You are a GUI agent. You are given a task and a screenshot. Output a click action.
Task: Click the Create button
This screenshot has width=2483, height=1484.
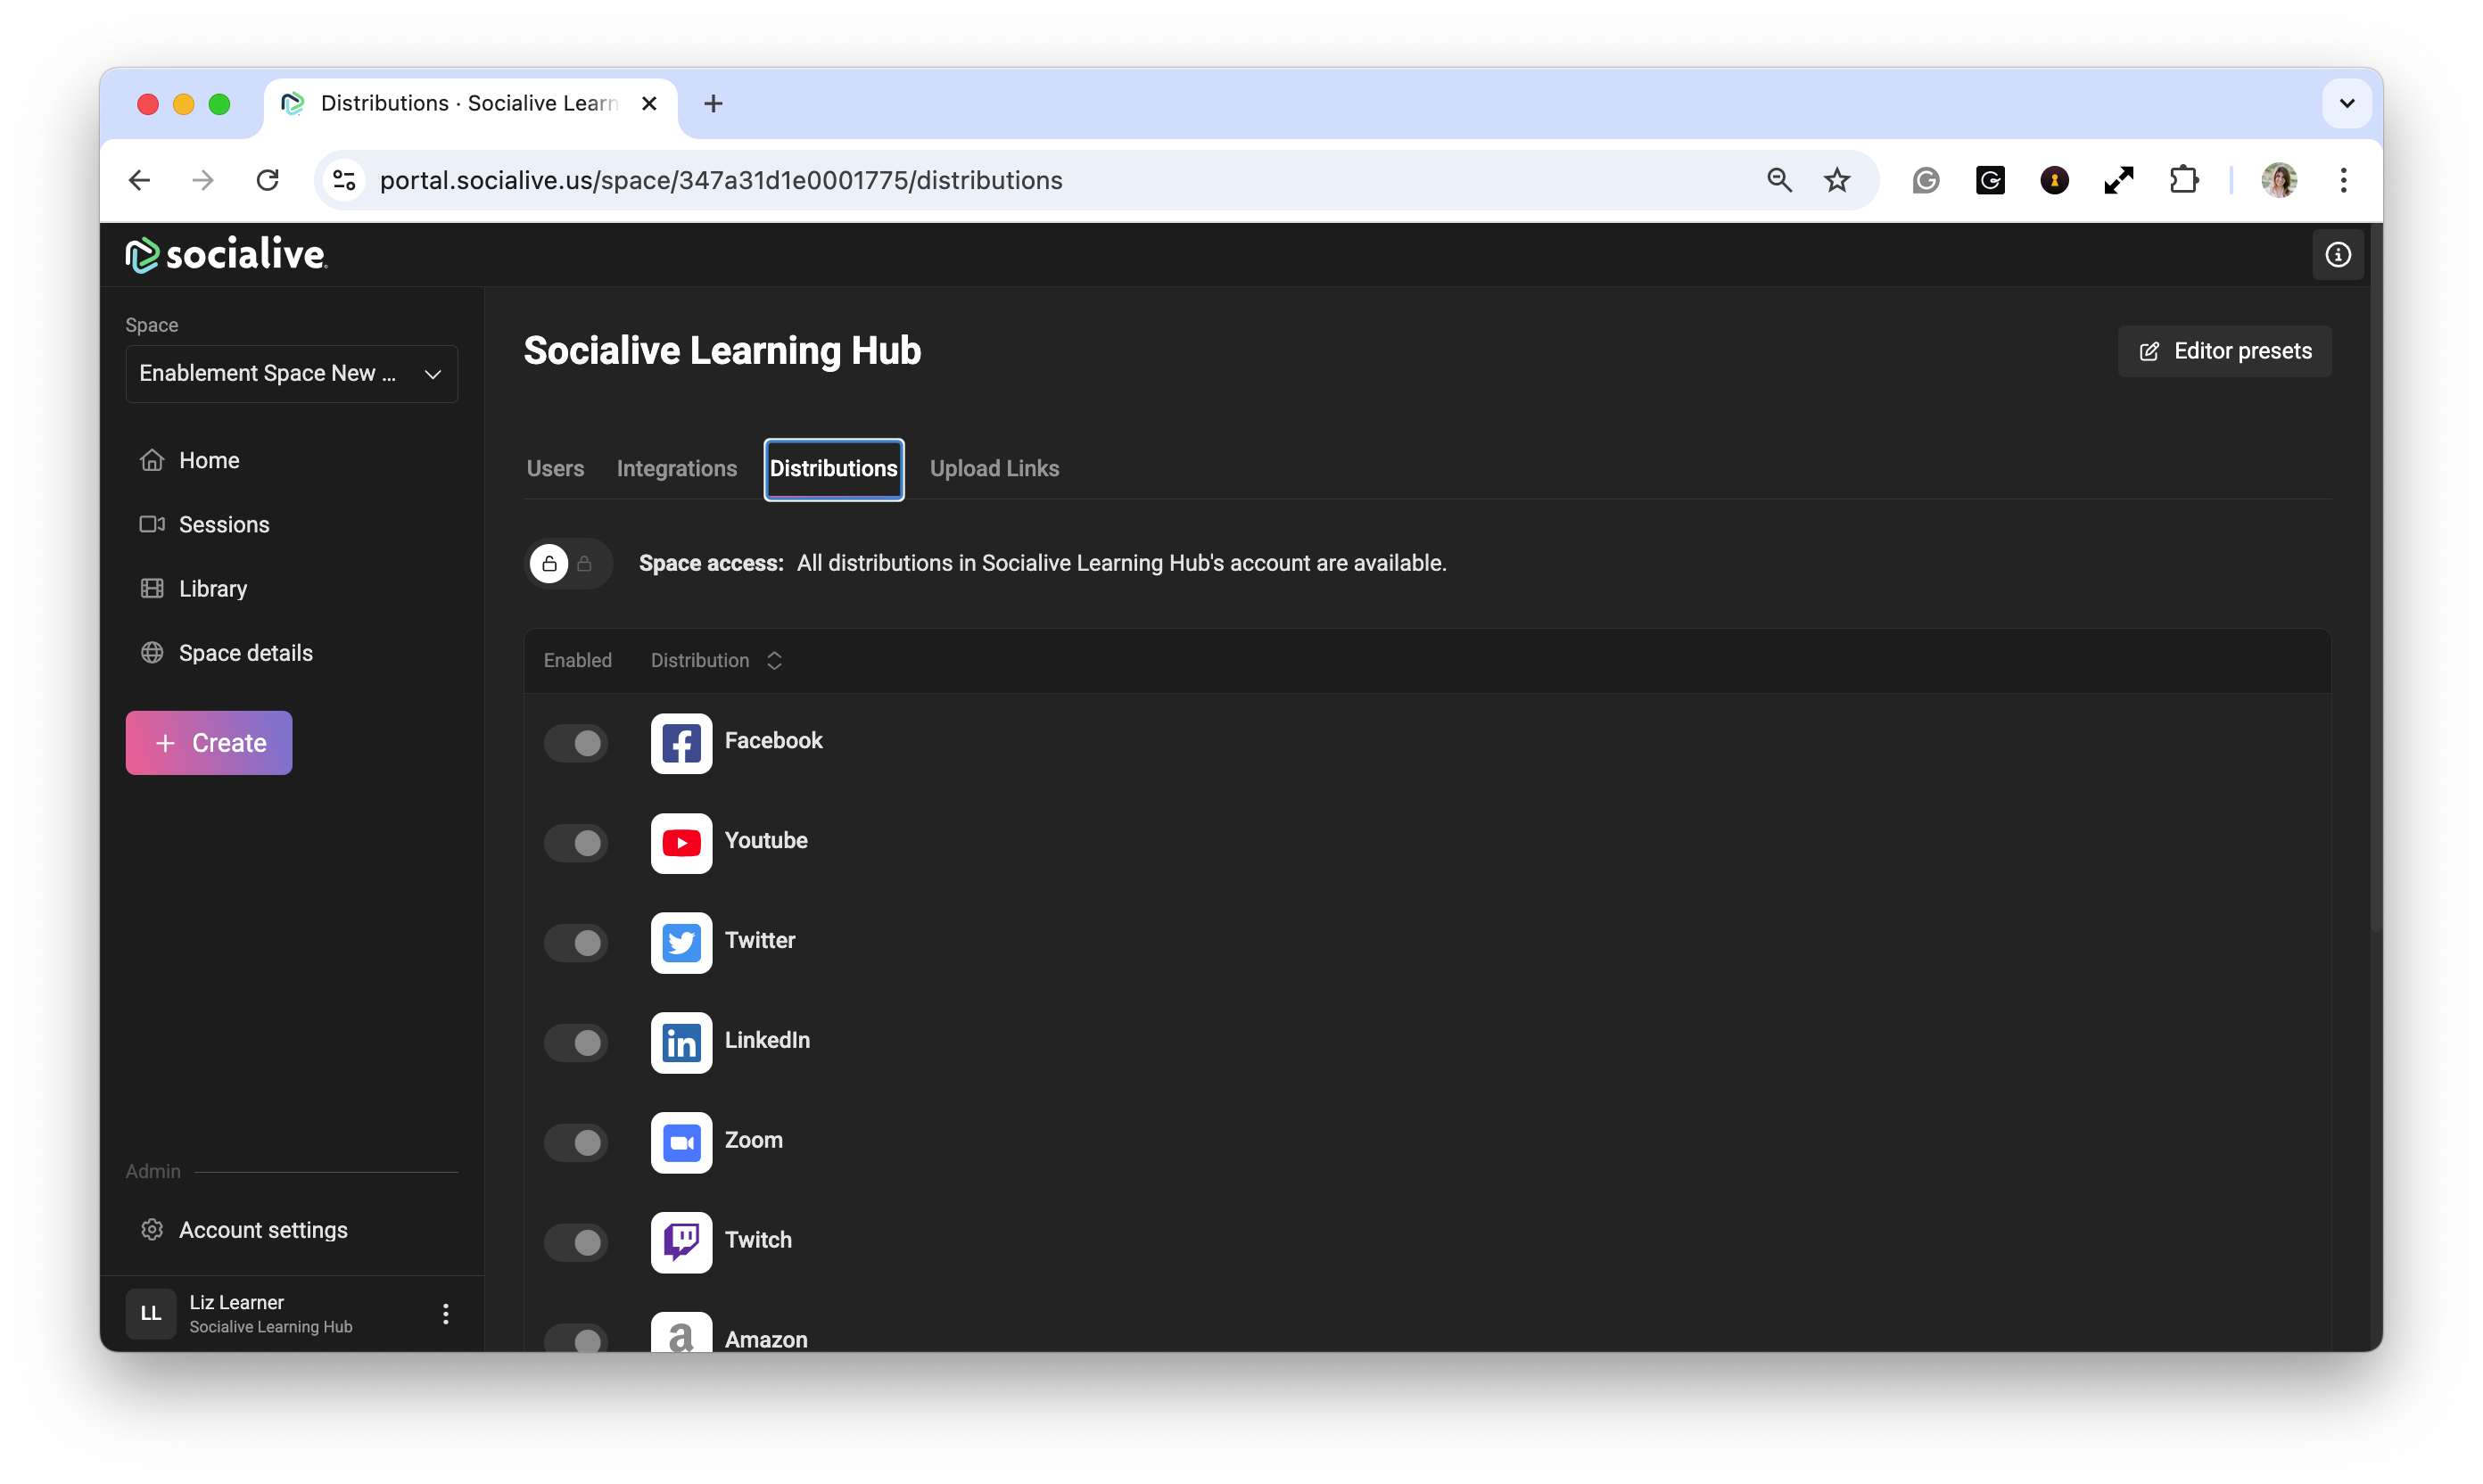pos(209,743)
